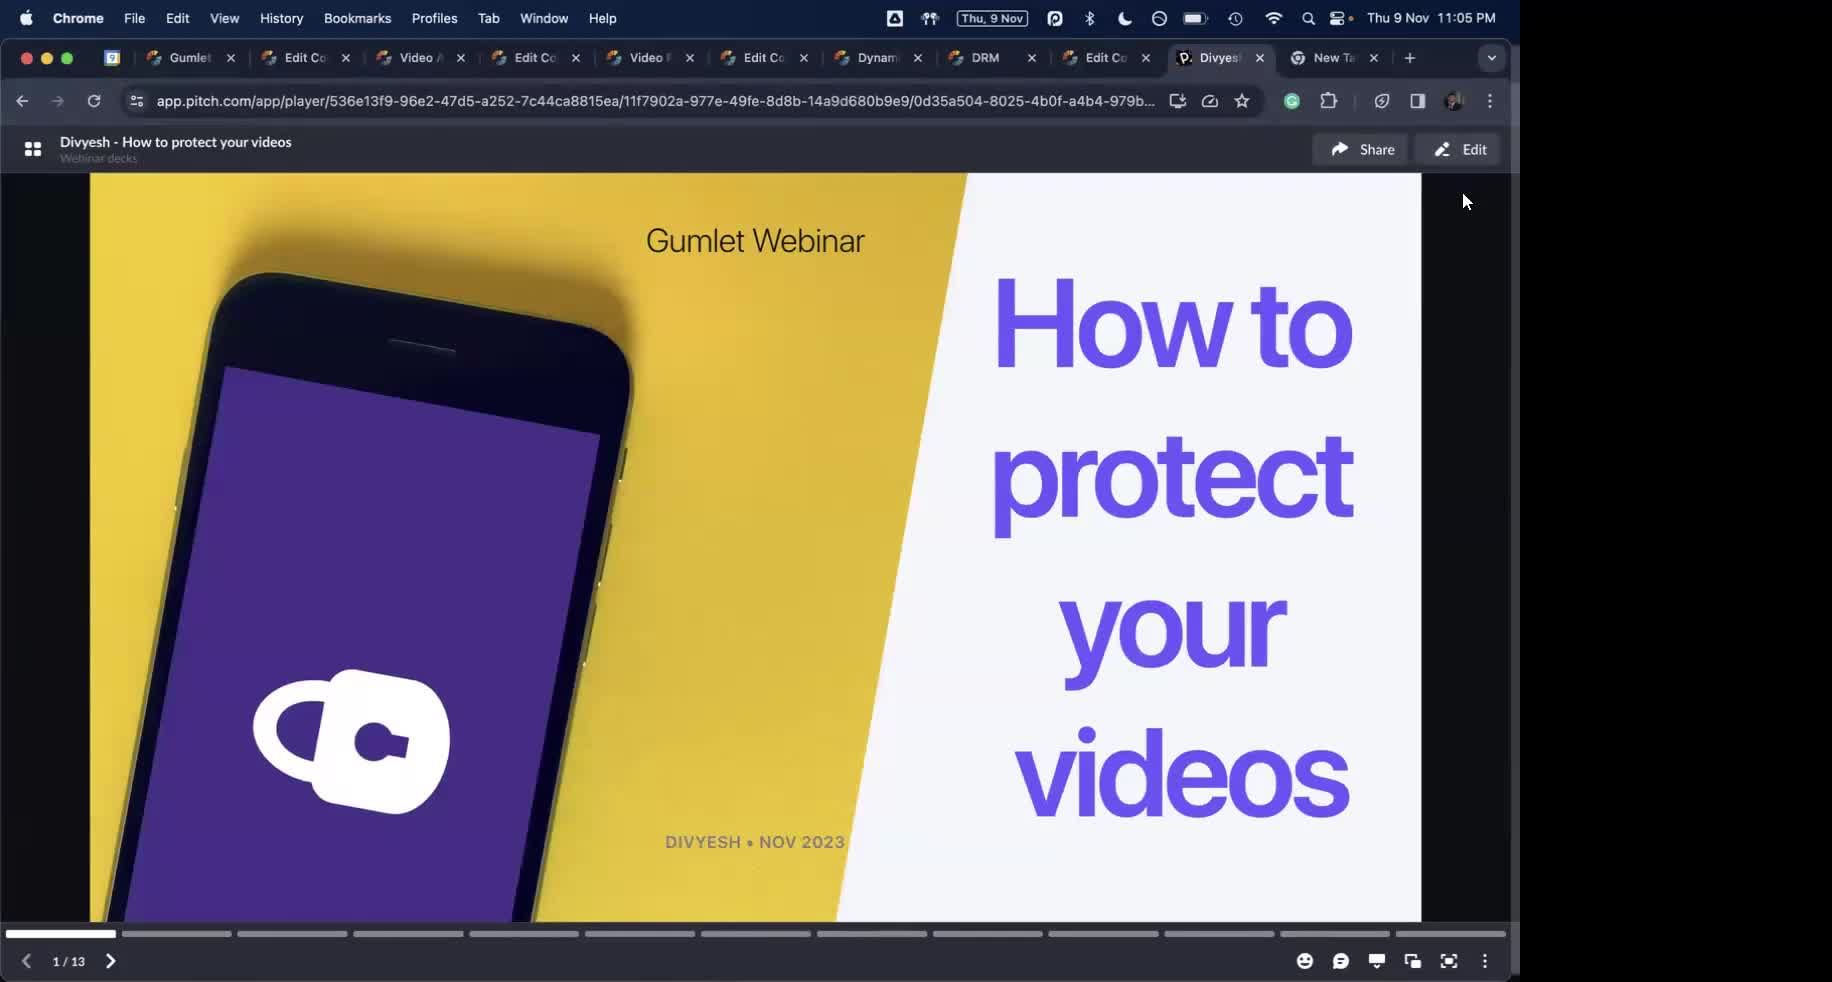Open the comments speech bubble icon
Screen dimensions: 1832x982
click(x=1341, y=961)
